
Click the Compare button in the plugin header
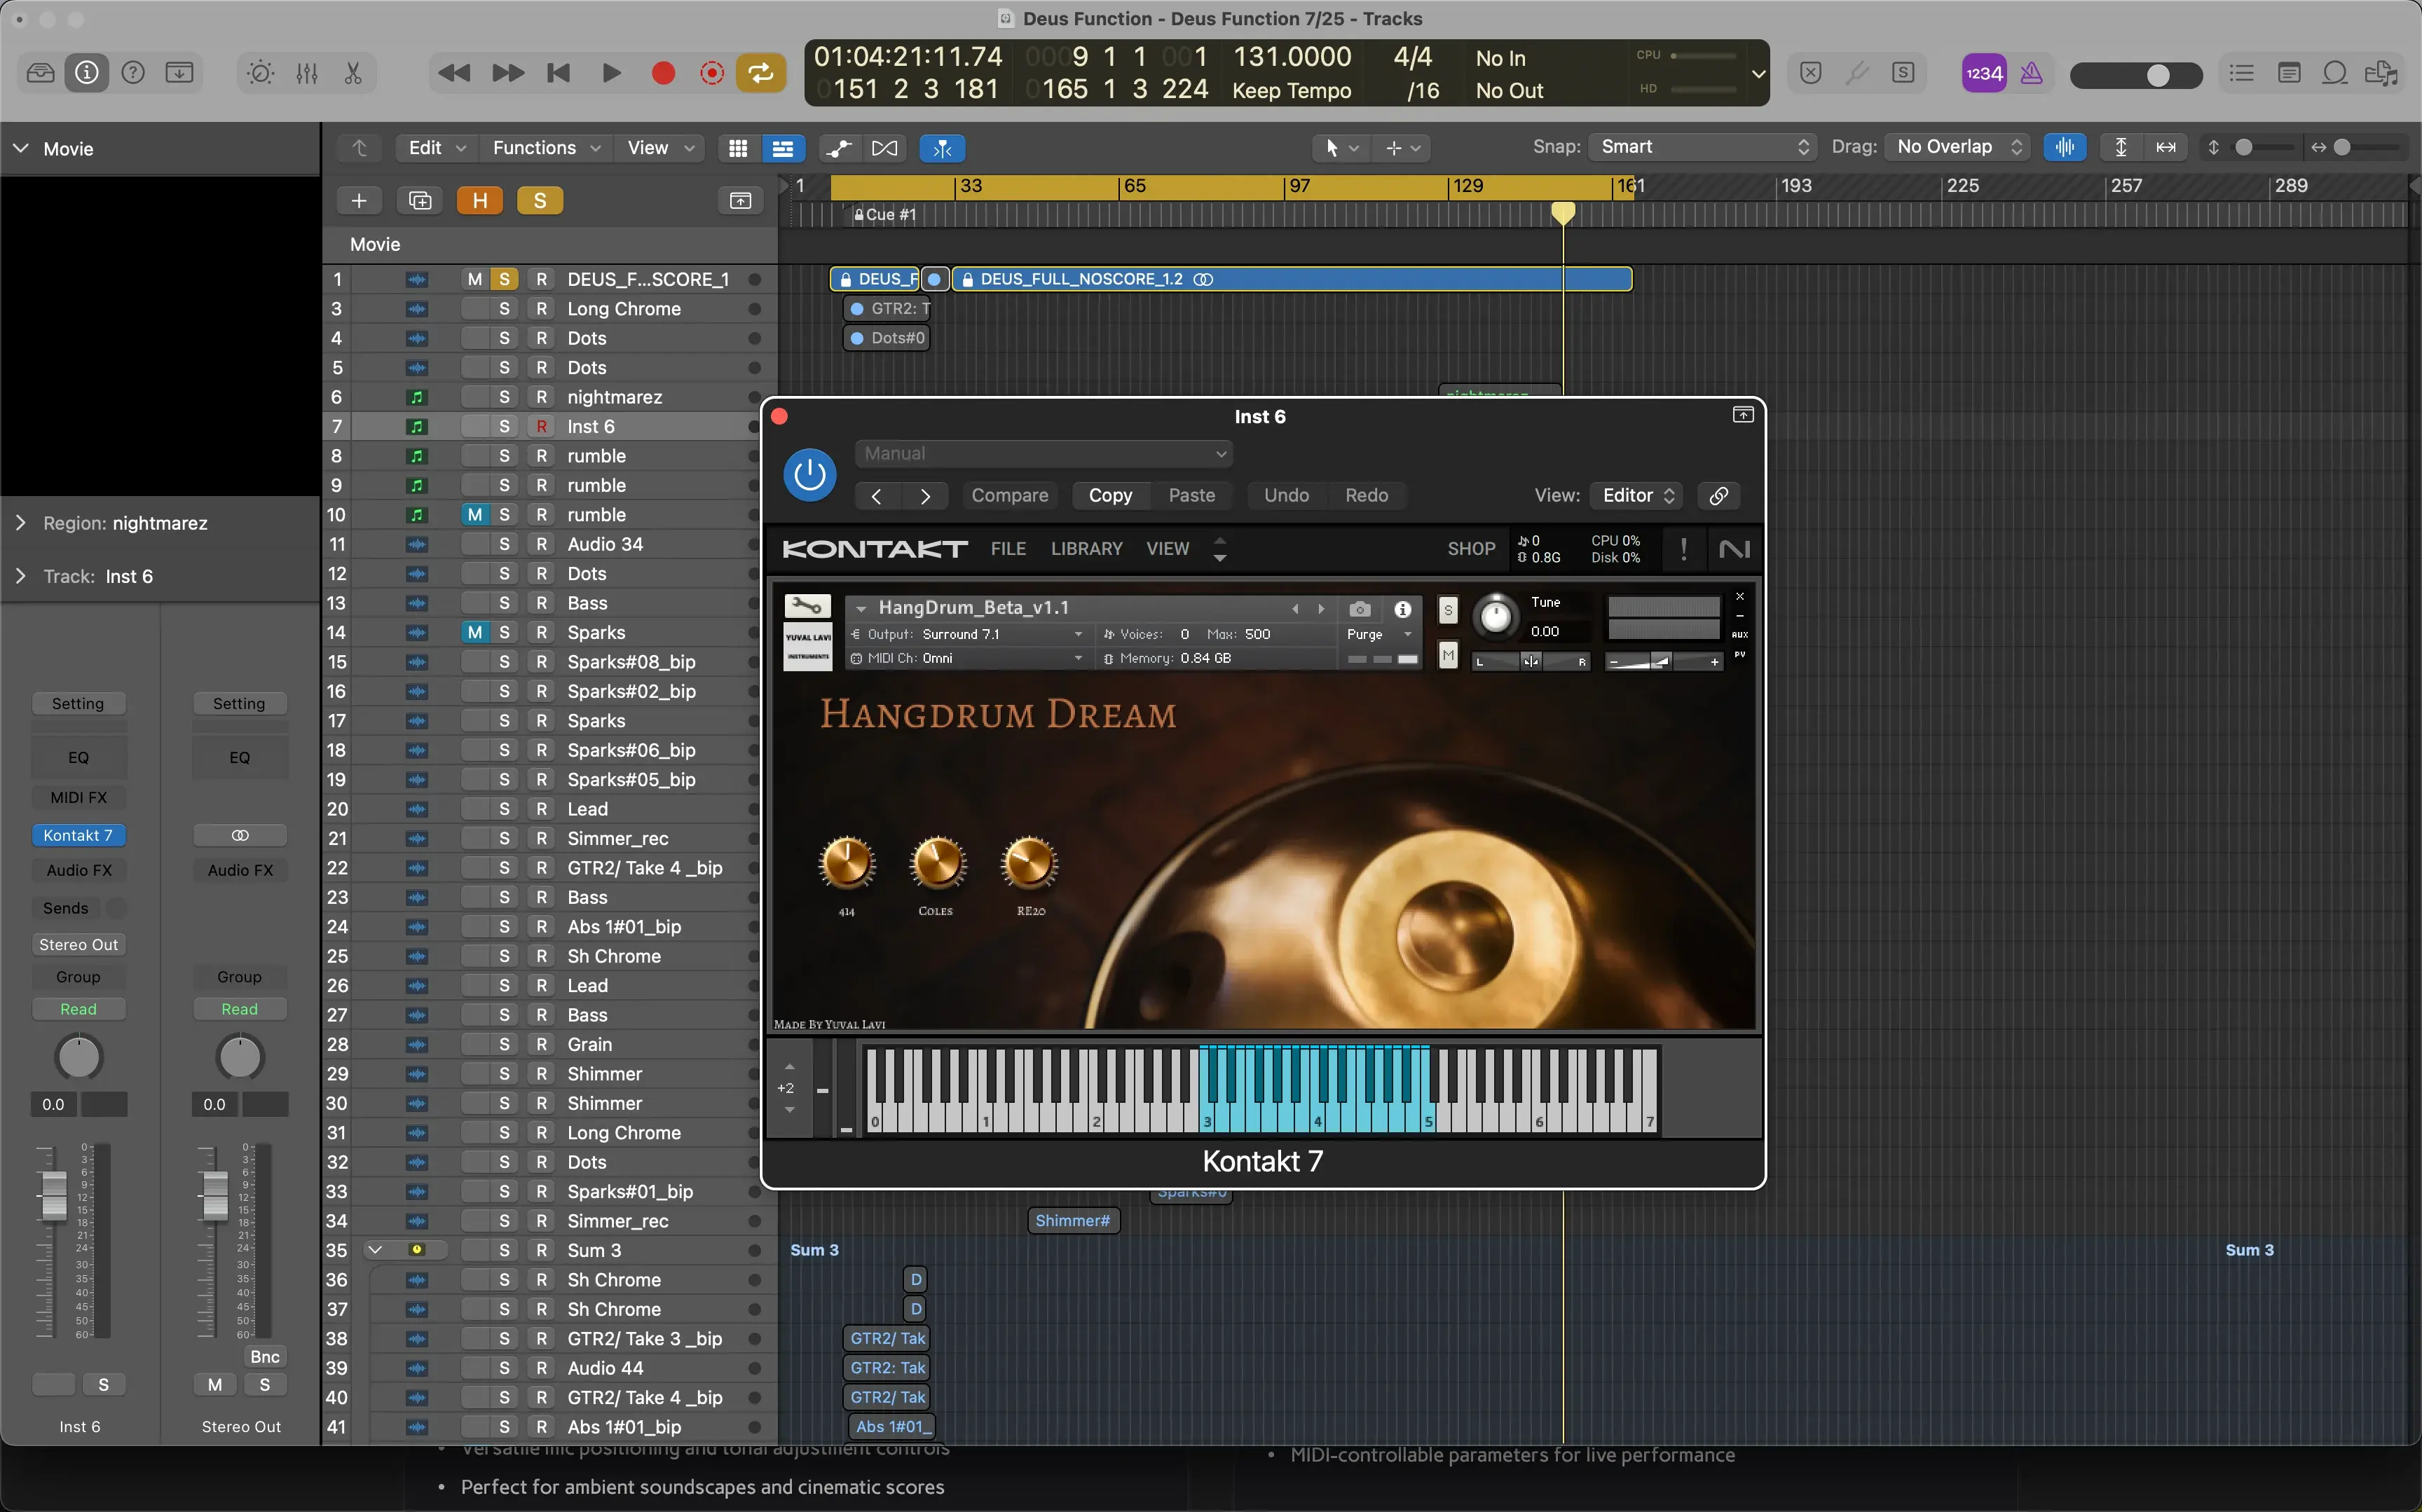pos(1009,495)
